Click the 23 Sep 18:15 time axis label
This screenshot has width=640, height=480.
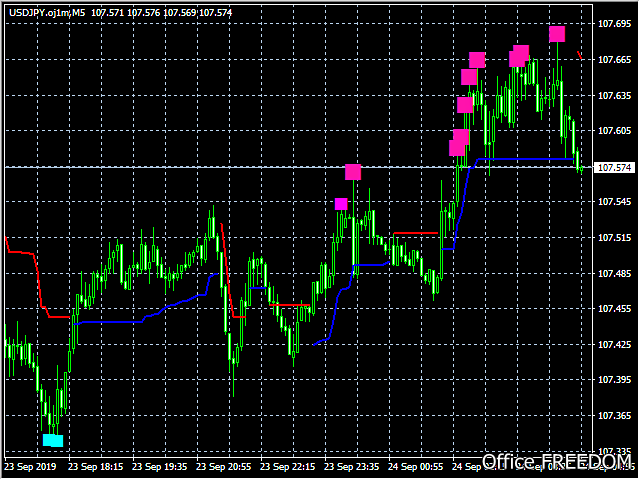96,467
